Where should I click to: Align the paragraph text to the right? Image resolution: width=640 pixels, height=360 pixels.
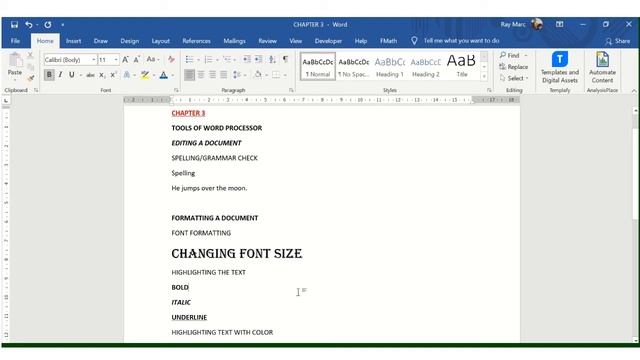pyautogui.click(x=212, y=75)
